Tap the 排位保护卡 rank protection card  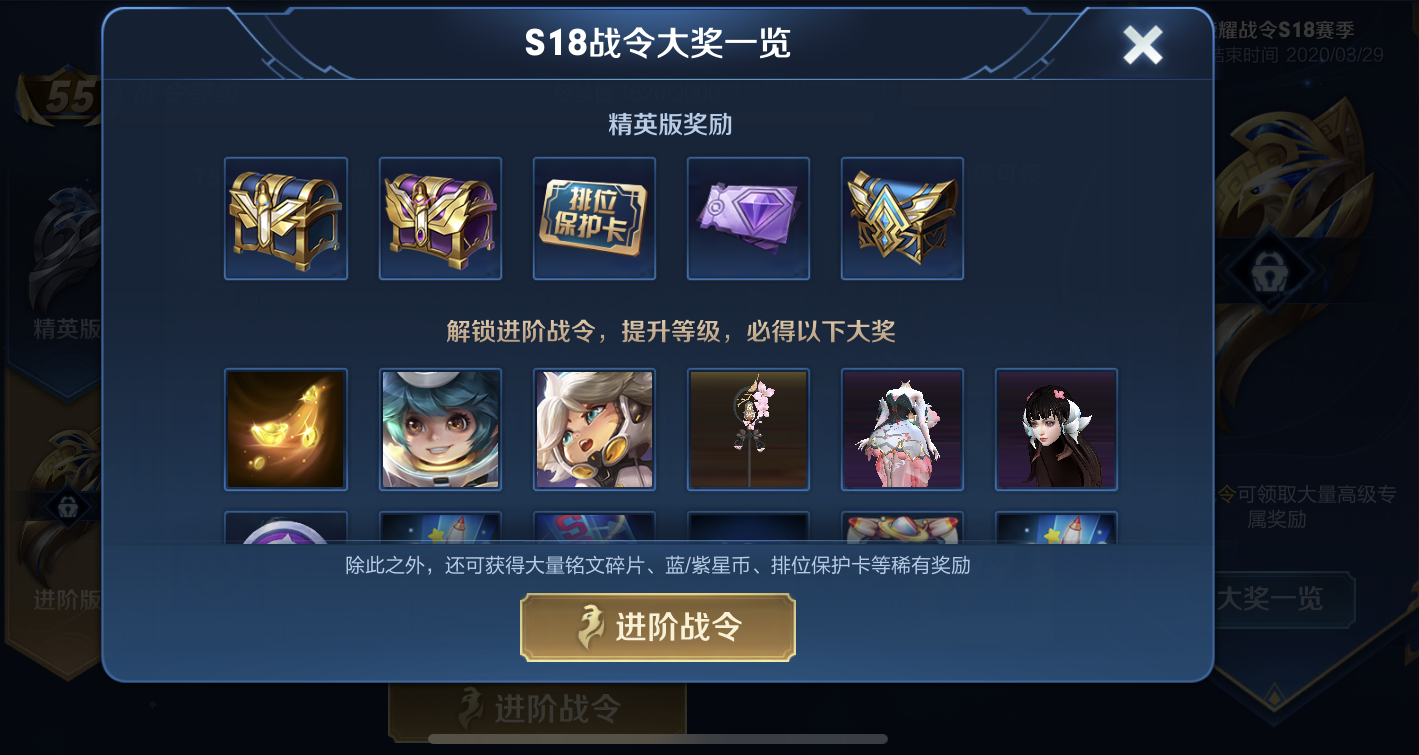[594, 218]
